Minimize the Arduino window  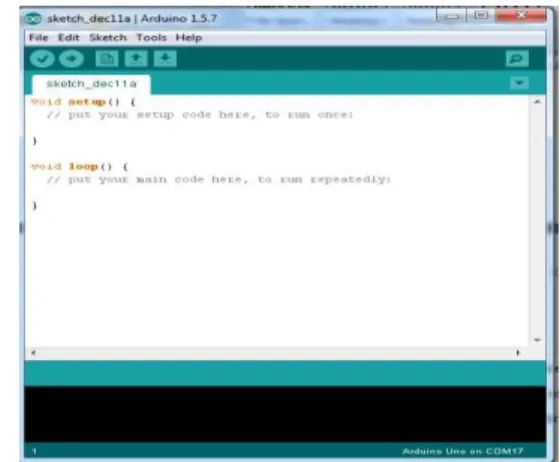451,16
